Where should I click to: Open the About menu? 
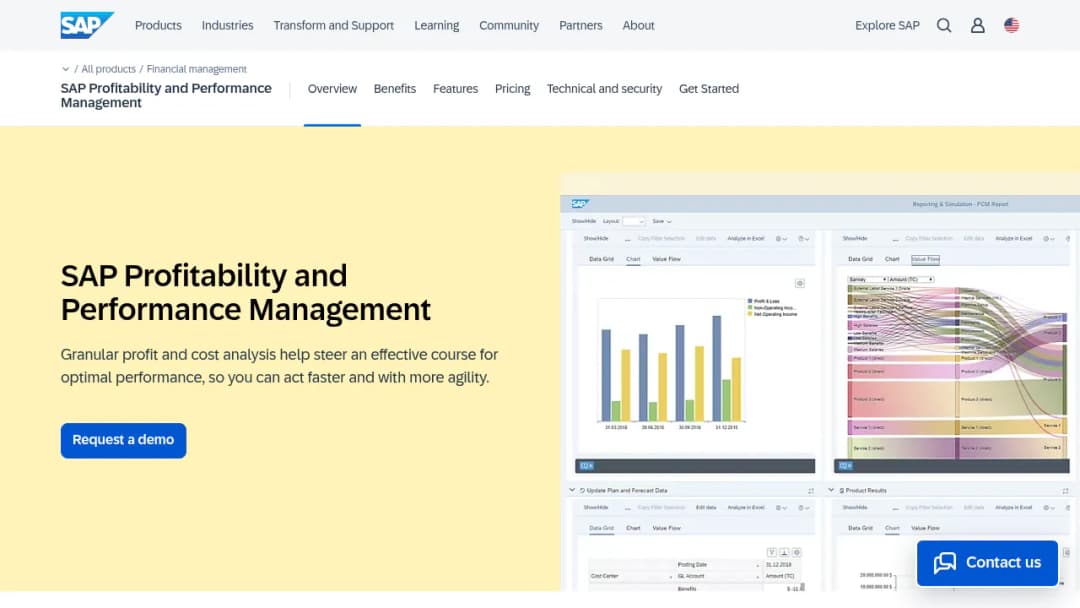click(638, 25)
